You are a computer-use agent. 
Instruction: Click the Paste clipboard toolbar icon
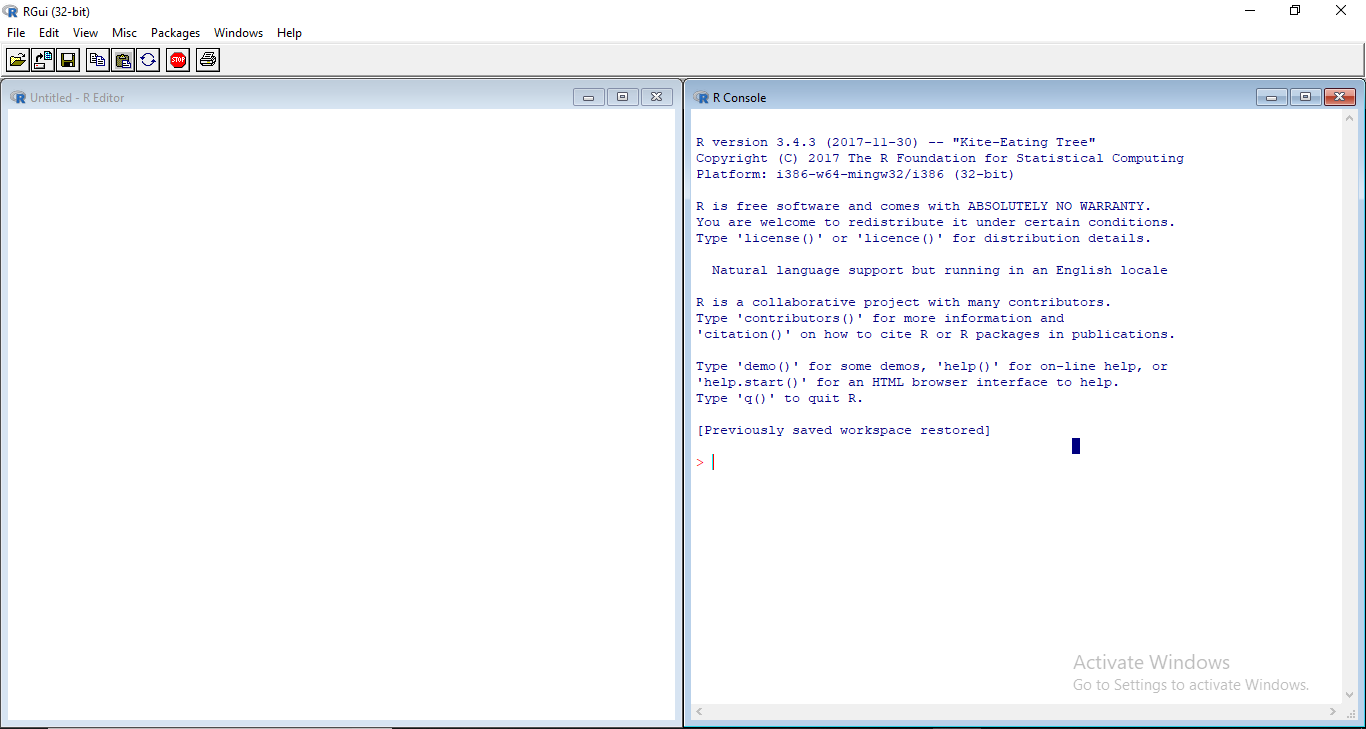(x=122, y=60)
